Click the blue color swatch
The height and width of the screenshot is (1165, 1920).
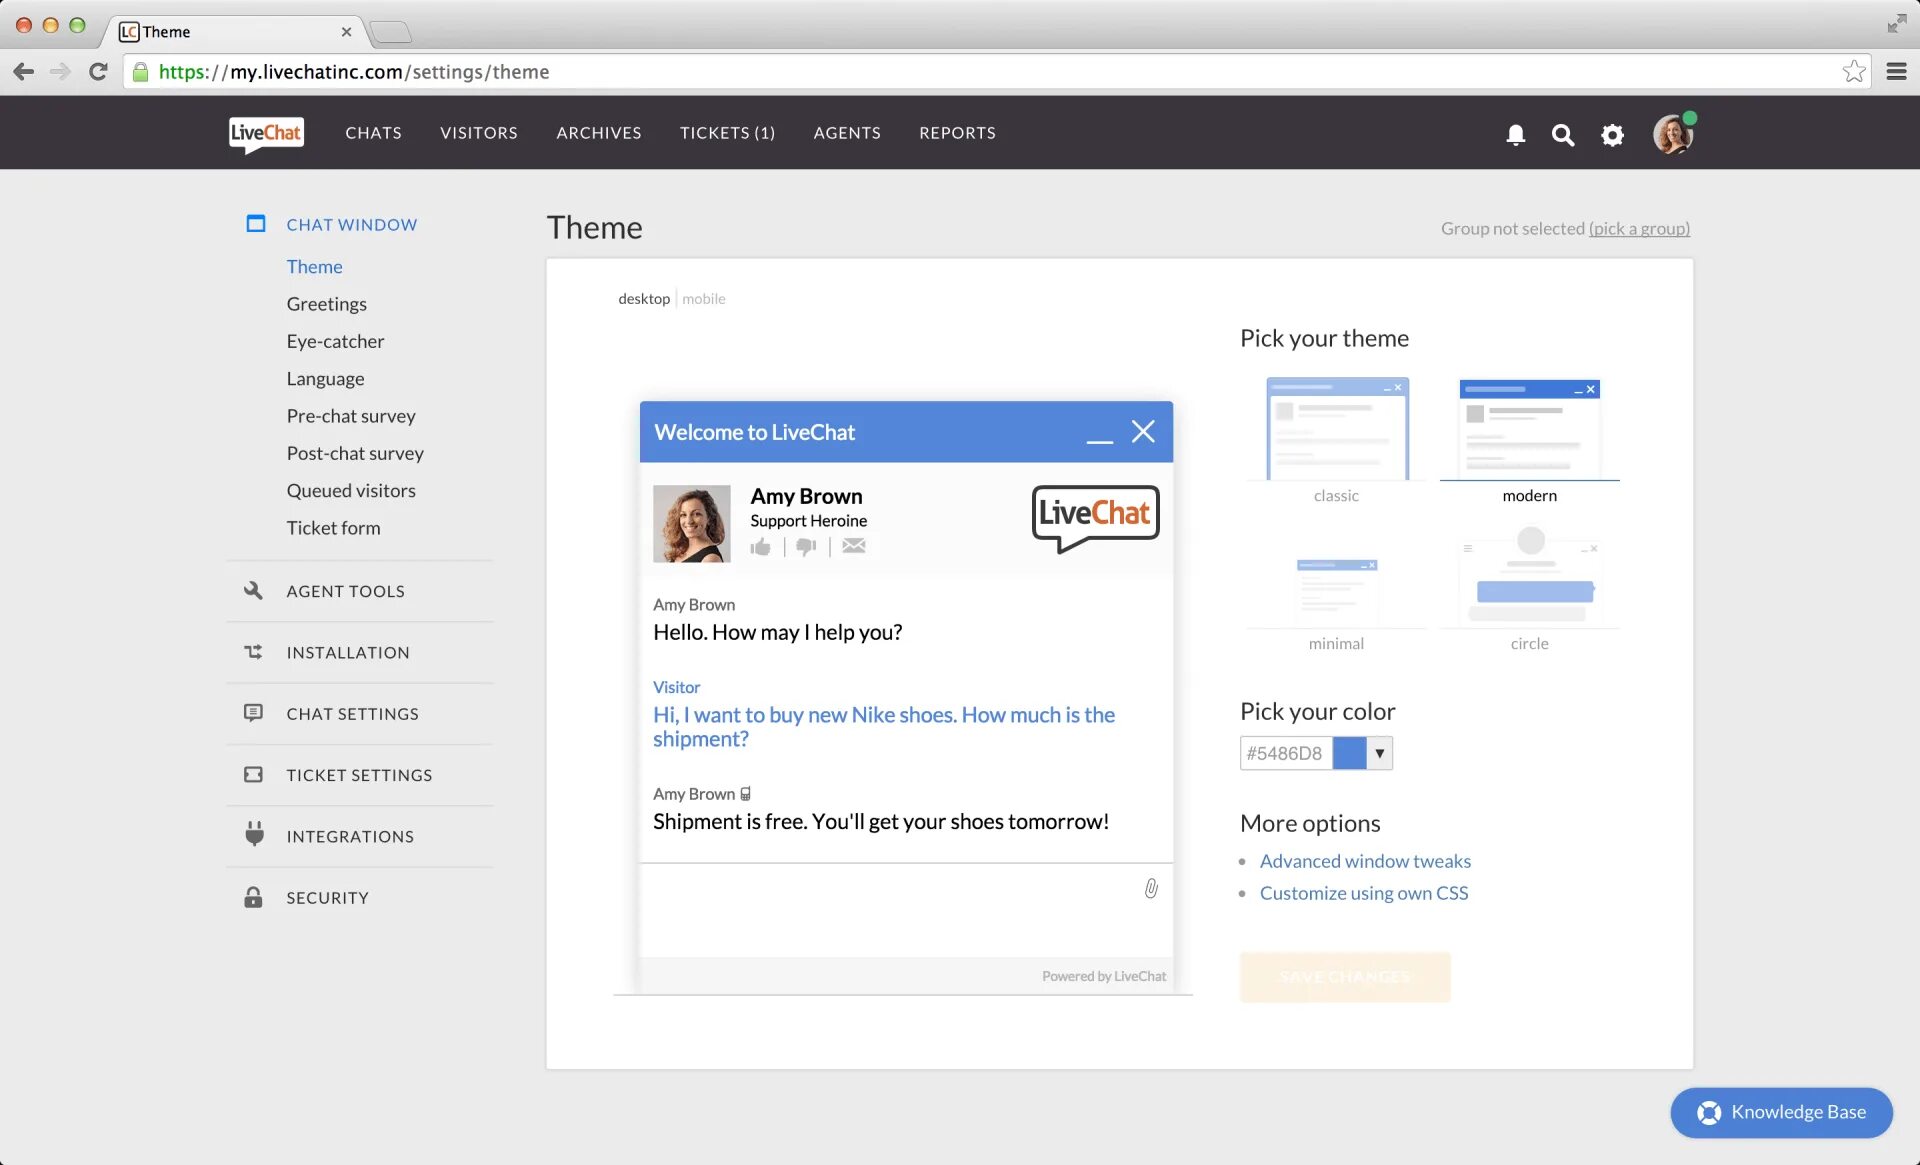[1349, 753]
